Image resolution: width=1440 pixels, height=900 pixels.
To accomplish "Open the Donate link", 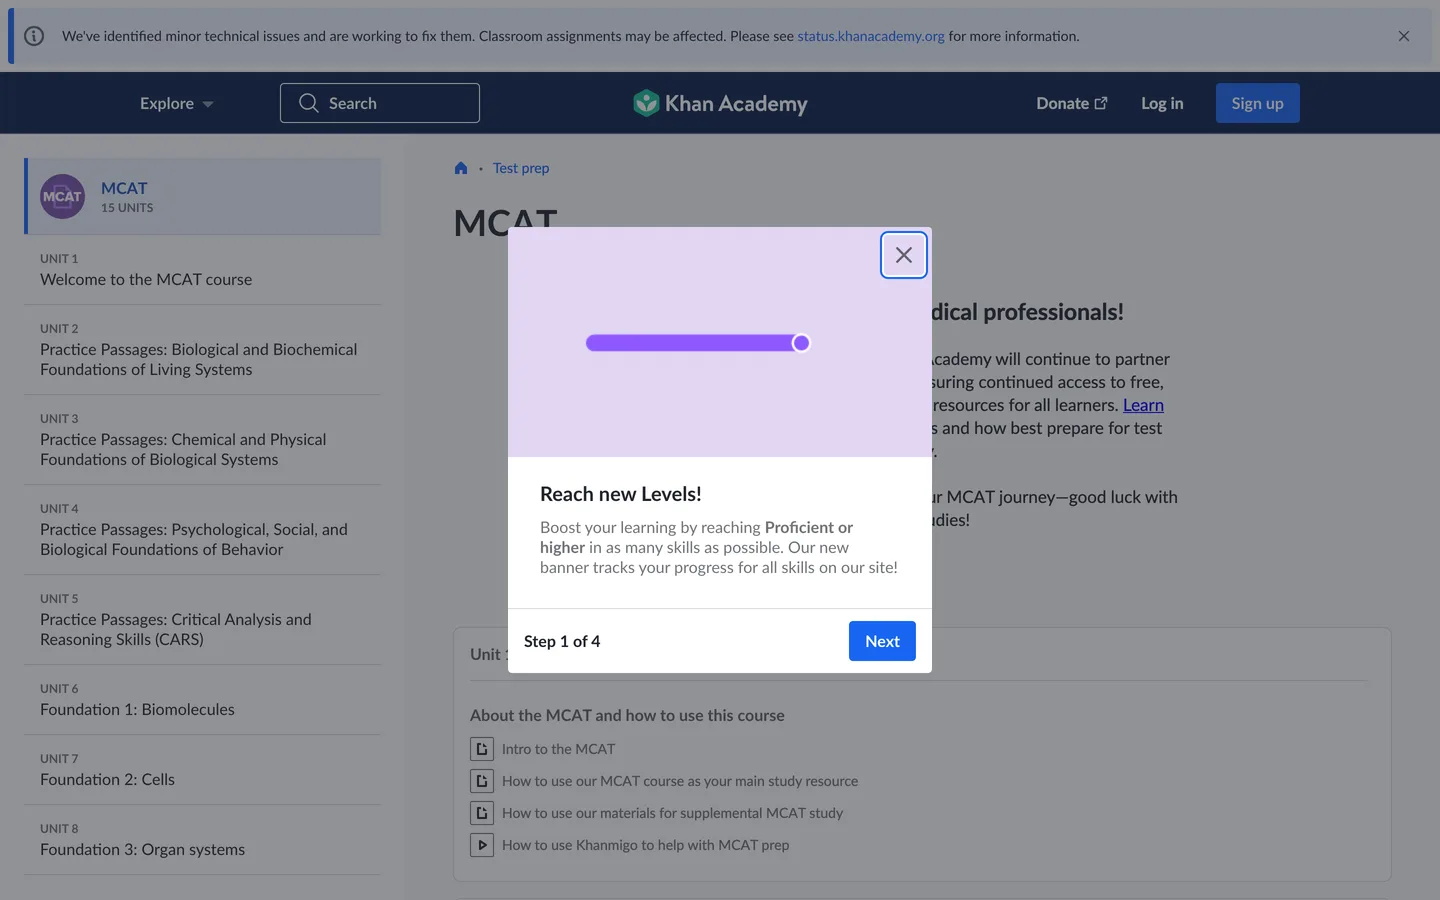I will click(x=1072, y=103).
